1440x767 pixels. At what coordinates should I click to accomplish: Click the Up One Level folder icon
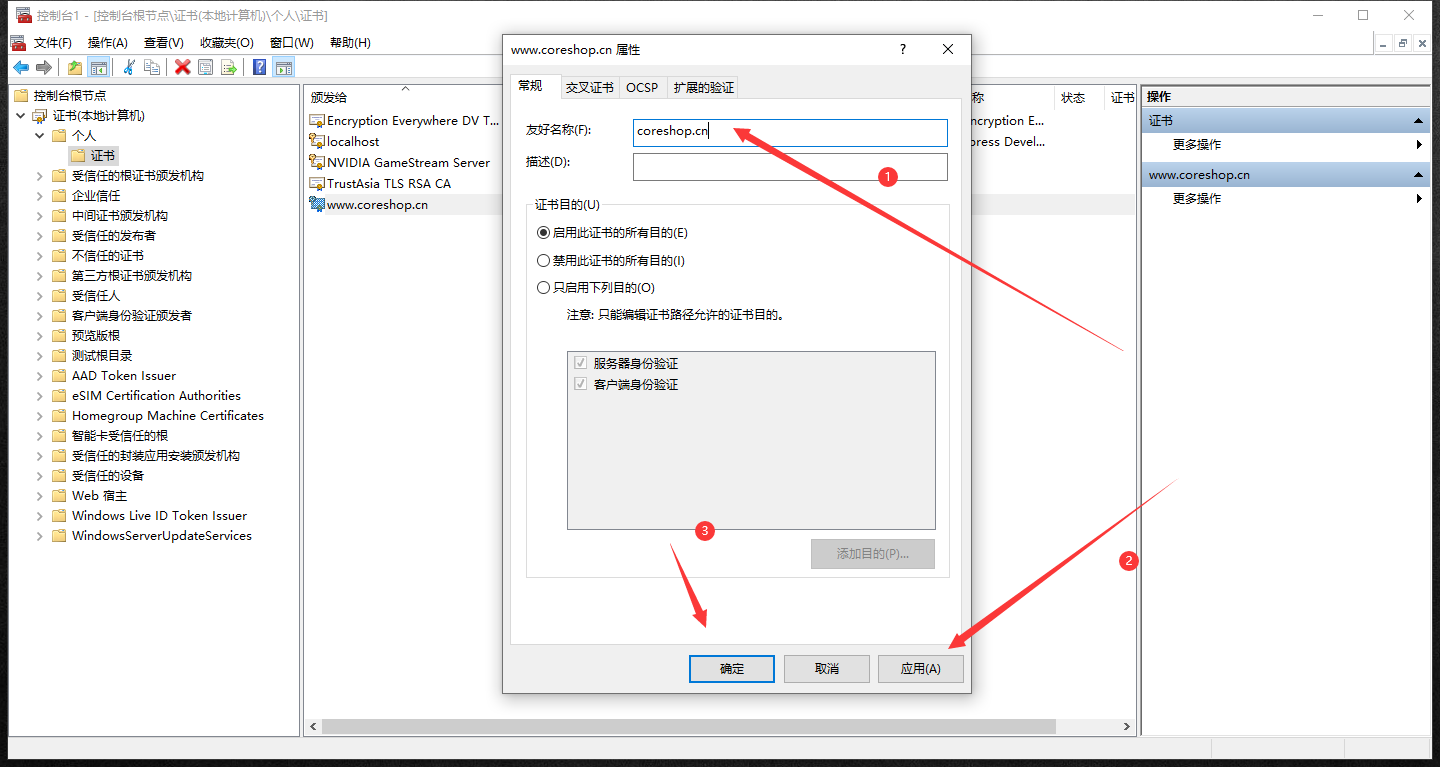tap(75, 67)
